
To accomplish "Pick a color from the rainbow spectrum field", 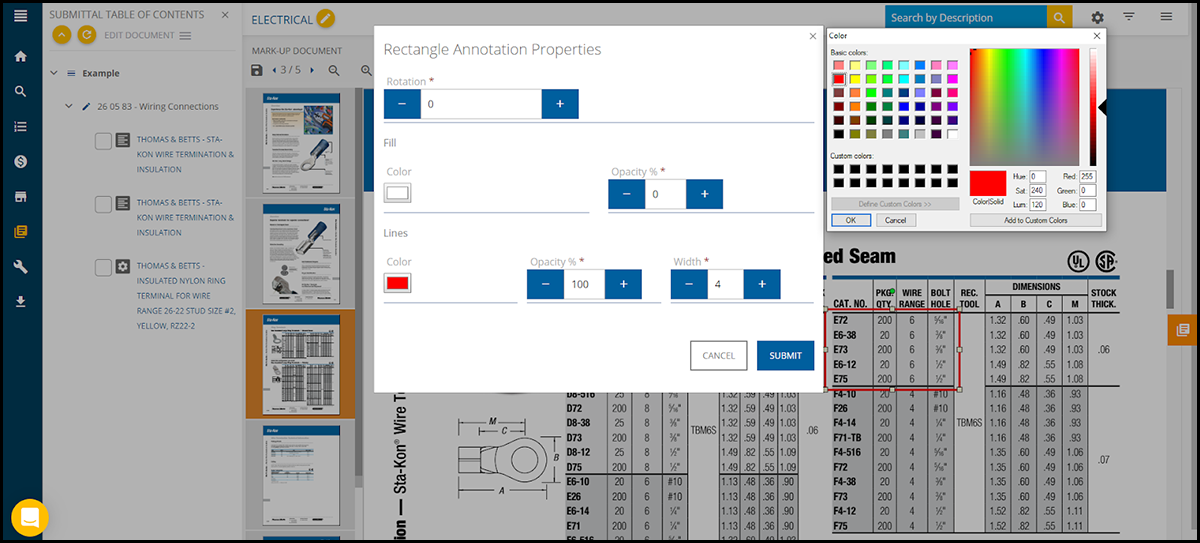I will pyautogui.click(x=1026, y=107).
